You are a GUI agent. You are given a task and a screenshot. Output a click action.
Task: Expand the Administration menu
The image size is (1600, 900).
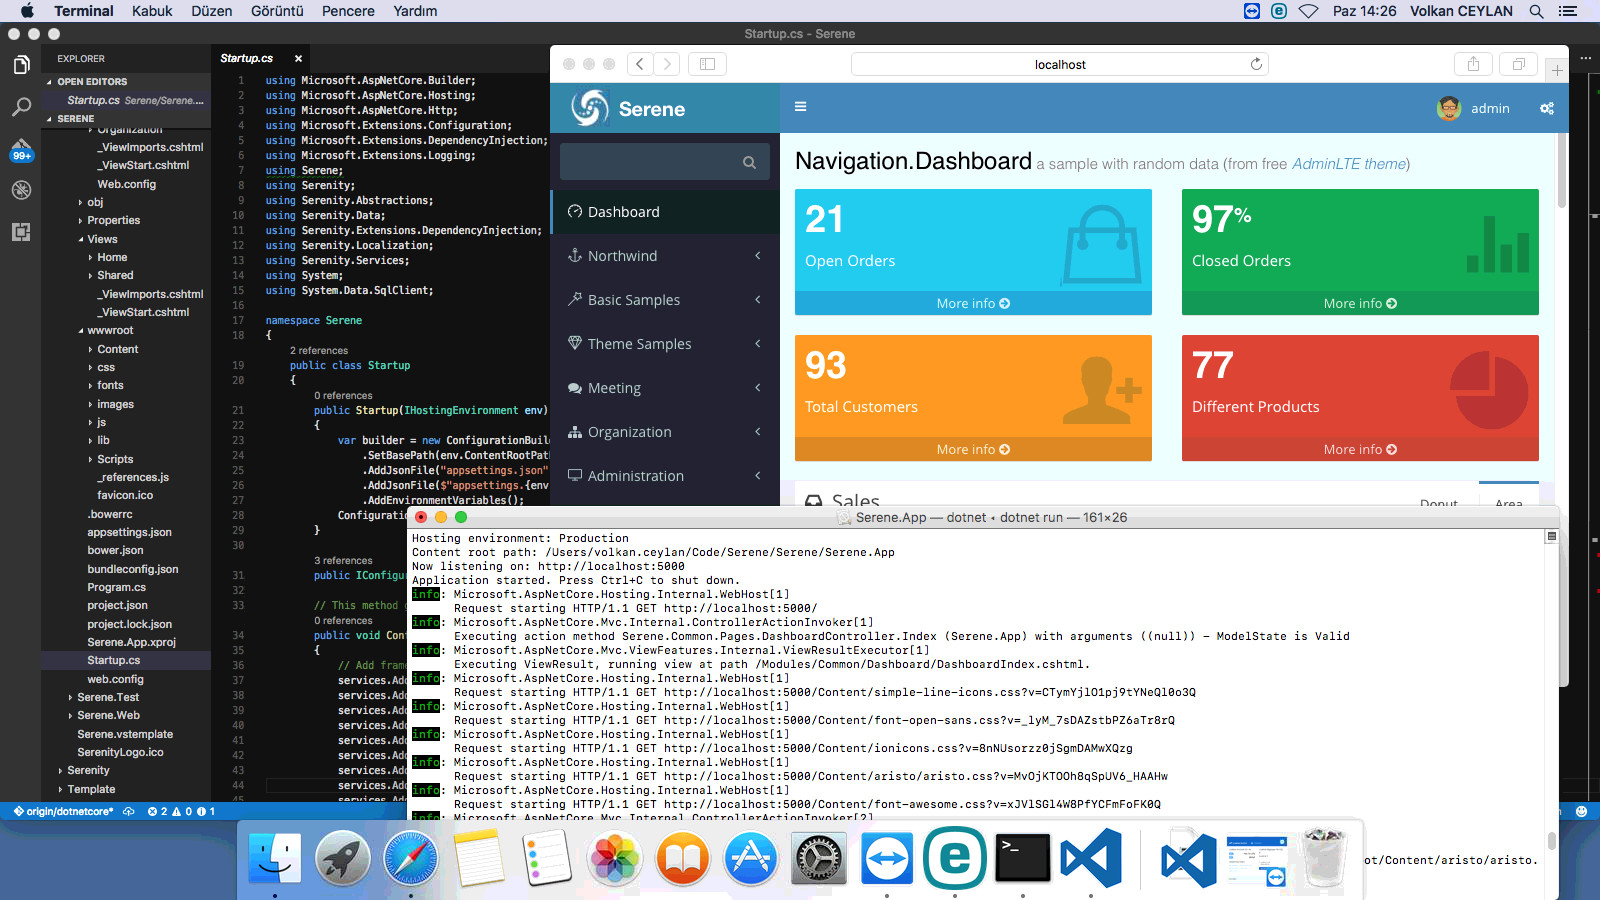(x=664, y=476)
